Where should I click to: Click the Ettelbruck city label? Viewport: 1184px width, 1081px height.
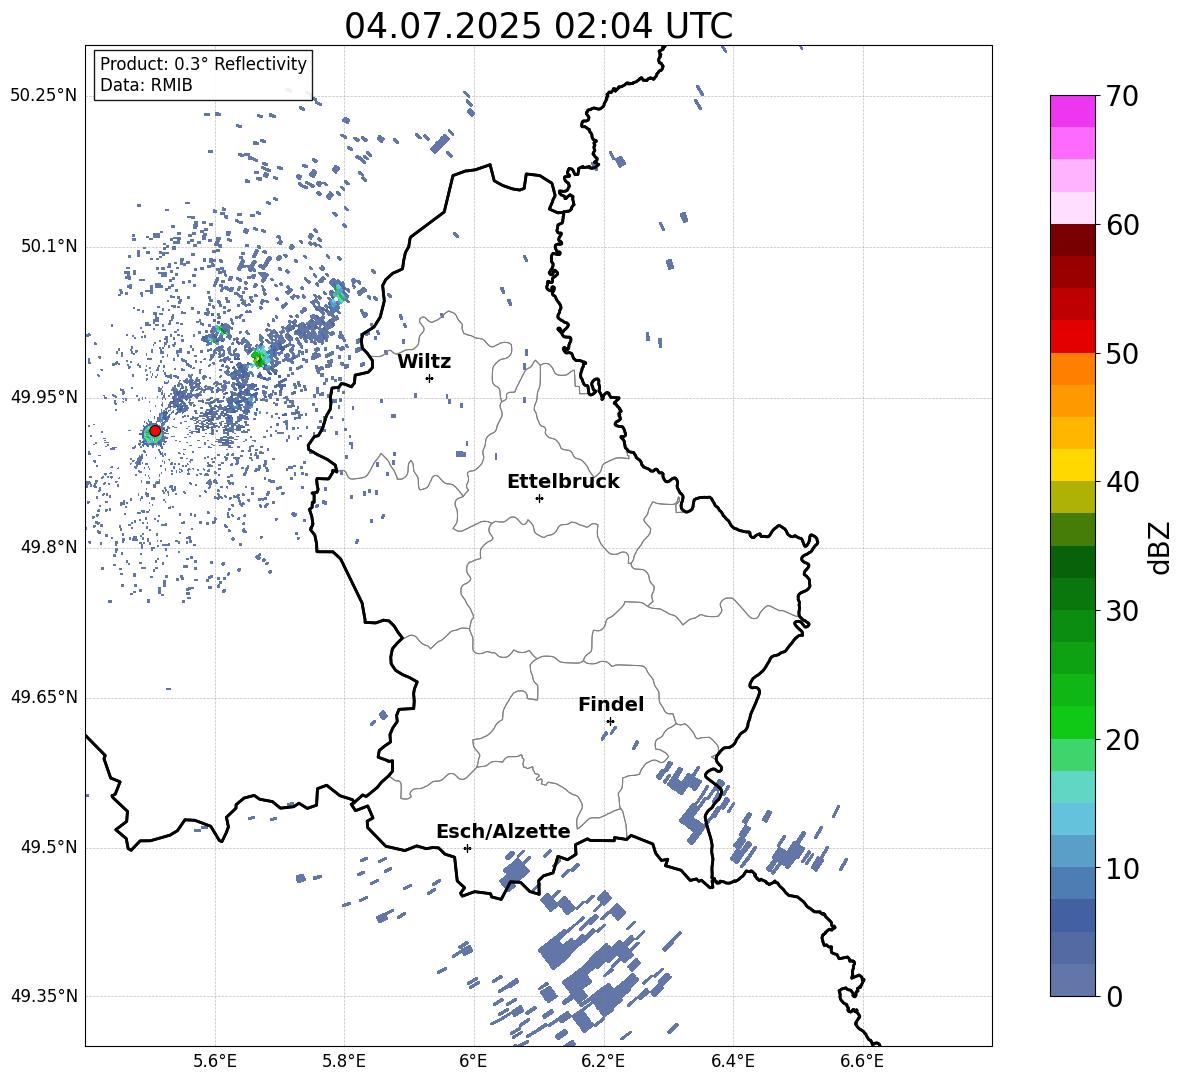point(563,482)
